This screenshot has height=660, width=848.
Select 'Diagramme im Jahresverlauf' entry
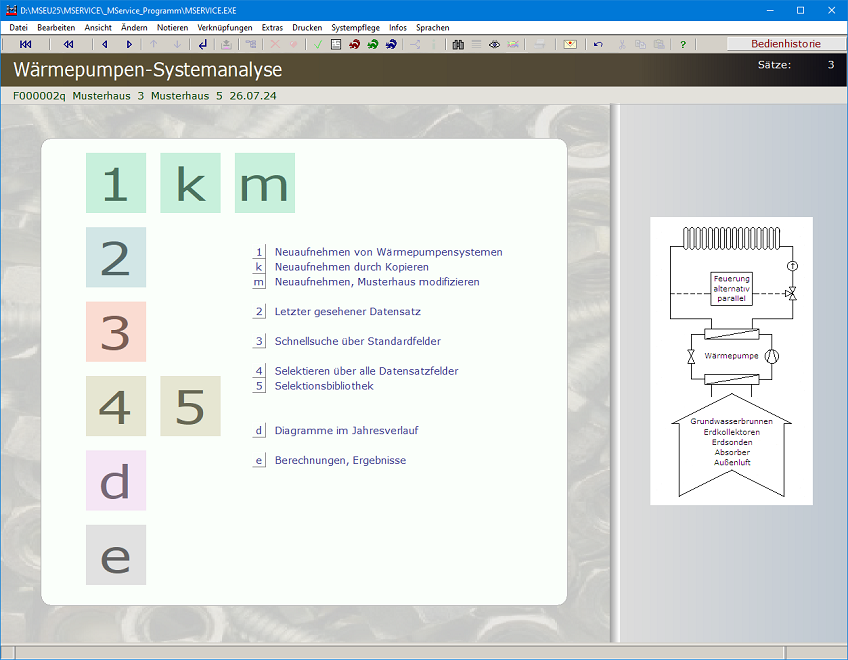346,430
